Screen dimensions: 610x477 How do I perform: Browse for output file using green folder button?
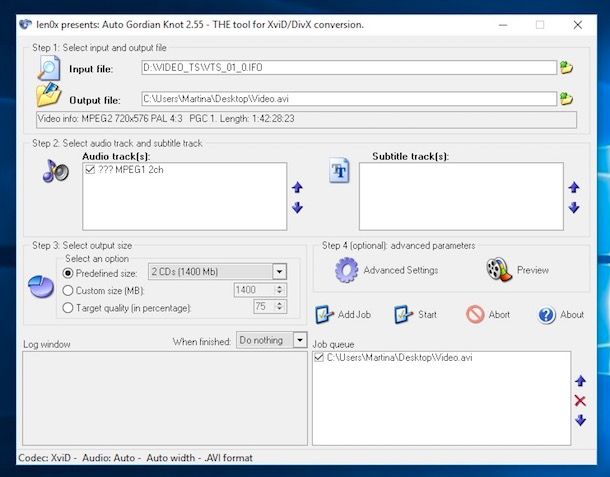click(x=566, y=99)
